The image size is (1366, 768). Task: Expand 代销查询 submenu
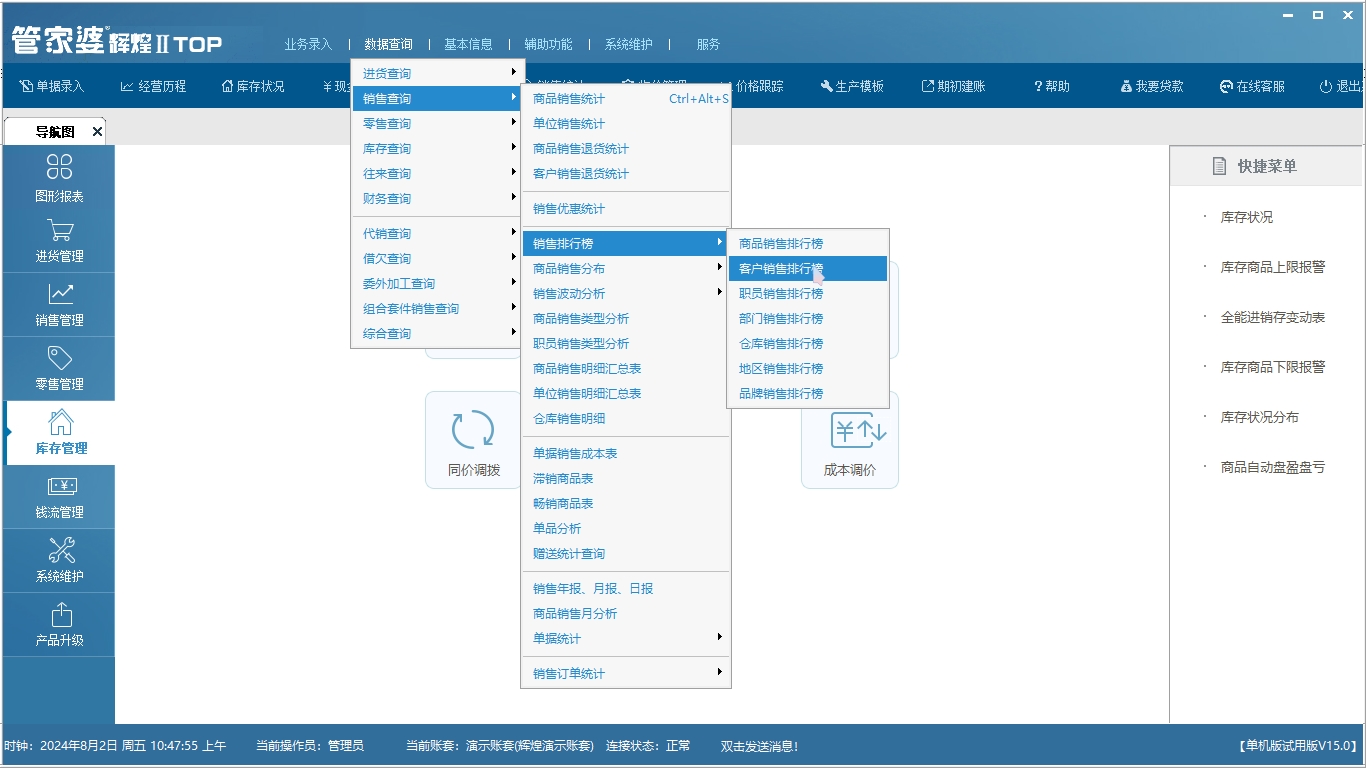pos(438,234)
